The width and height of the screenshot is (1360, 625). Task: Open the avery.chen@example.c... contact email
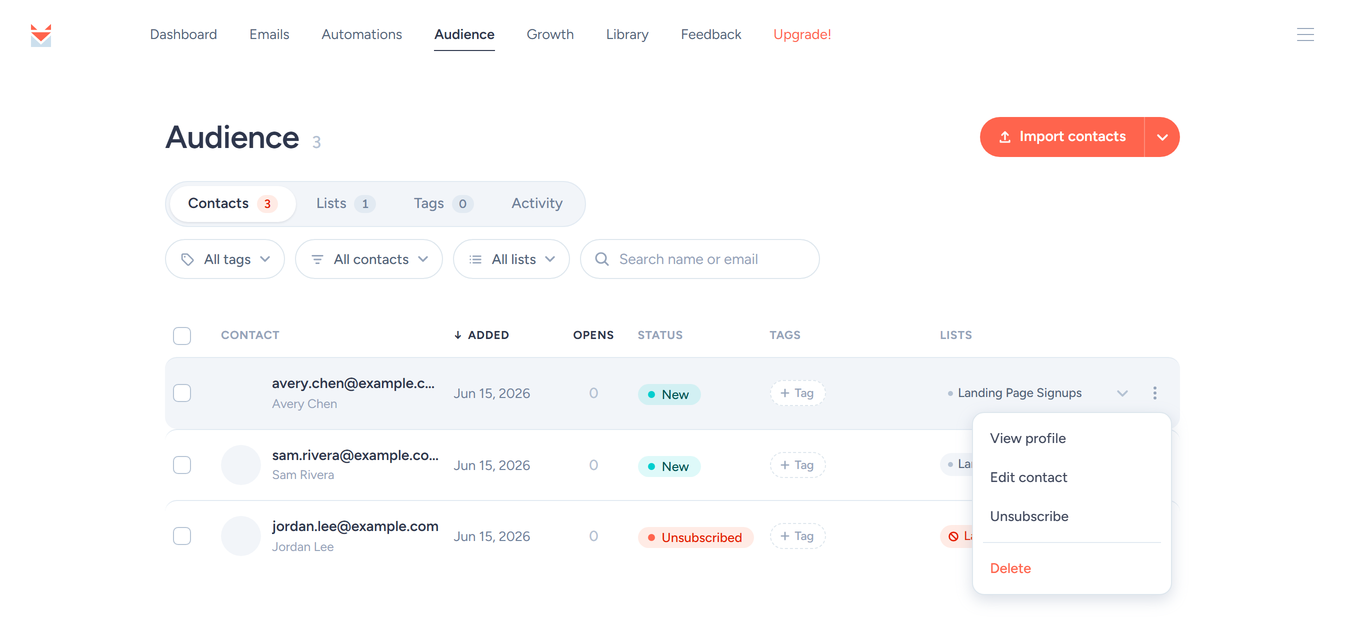(353, 383)
